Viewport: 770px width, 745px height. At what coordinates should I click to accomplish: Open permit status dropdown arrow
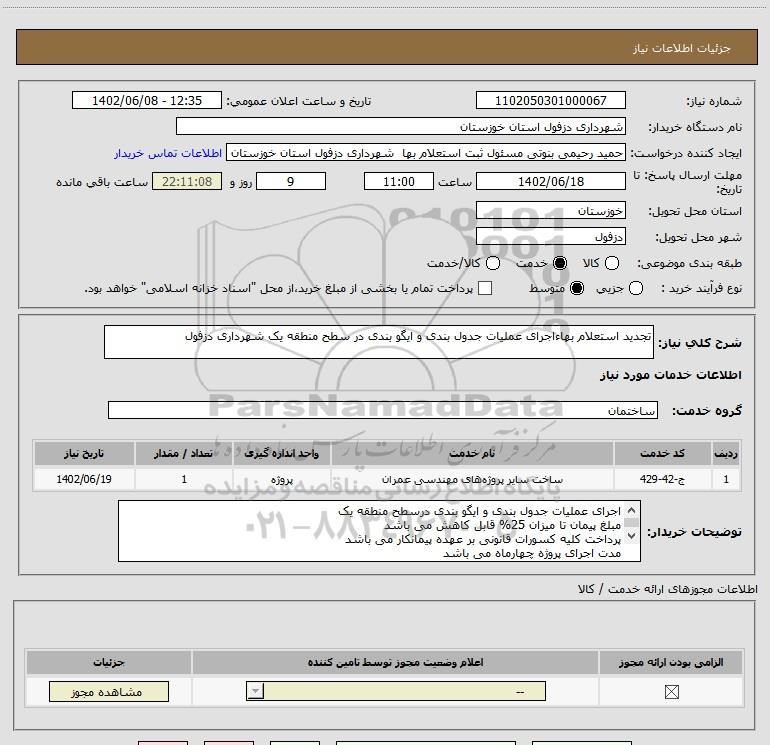tap(255, 691)
